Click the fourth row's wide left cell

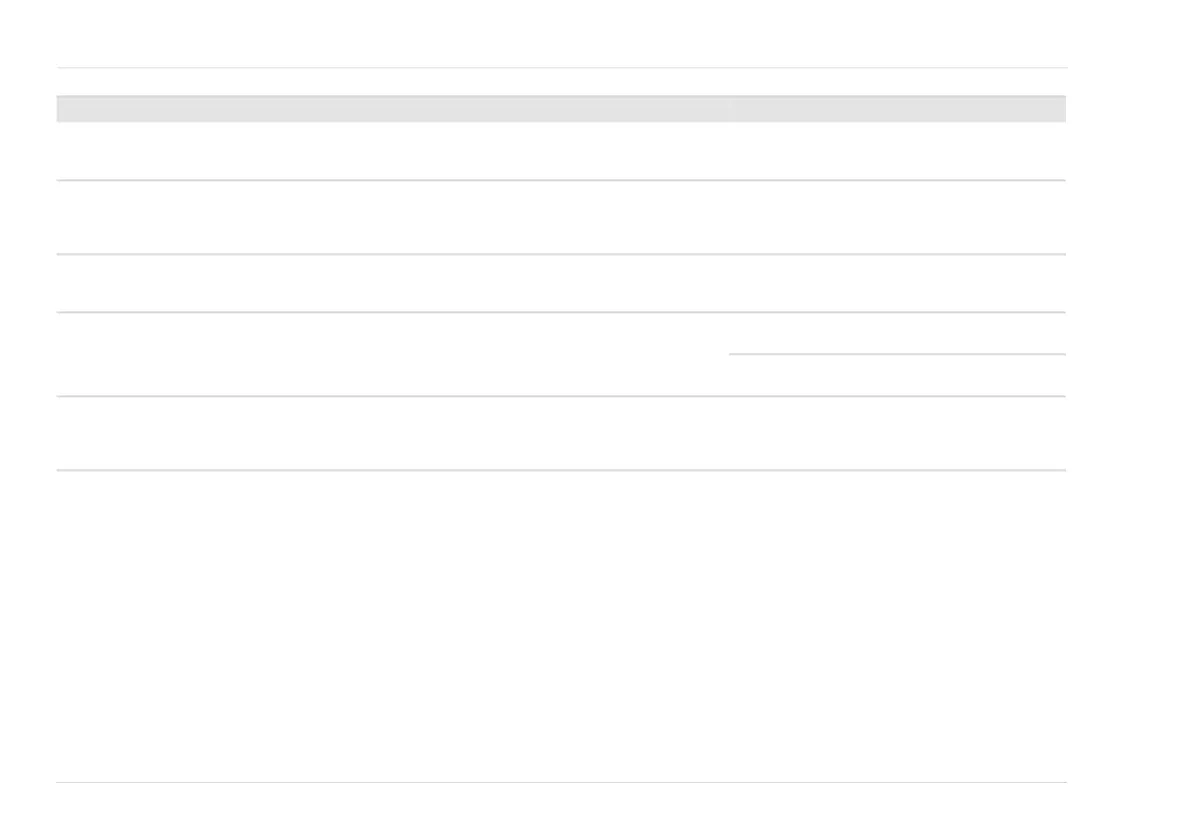tap(392, 354)
